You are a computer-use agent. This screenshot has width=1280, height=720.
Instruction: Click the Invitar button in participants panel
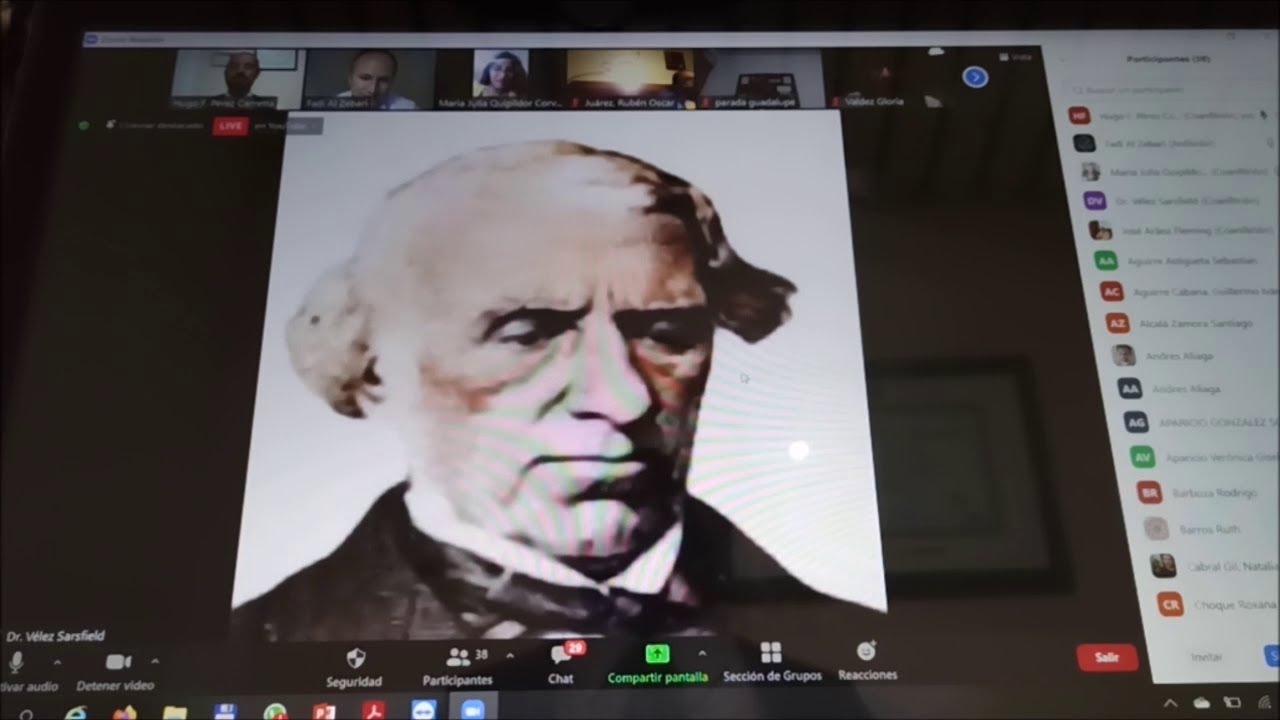click(1207, 657)
